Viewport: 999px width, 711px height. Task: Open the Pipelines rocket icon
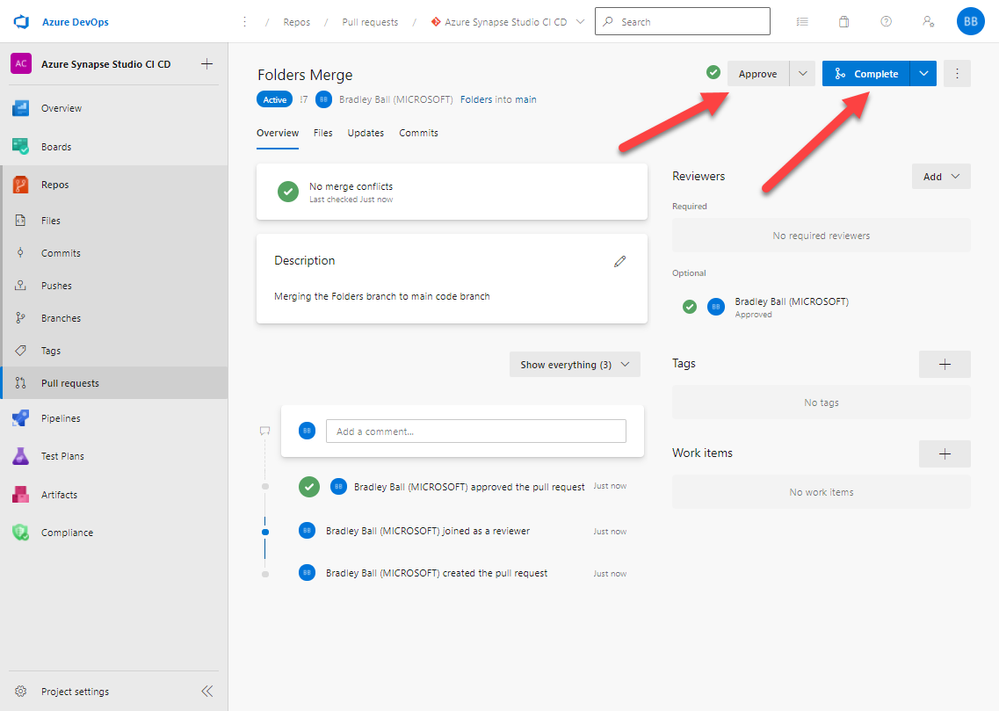click(20, 418)
